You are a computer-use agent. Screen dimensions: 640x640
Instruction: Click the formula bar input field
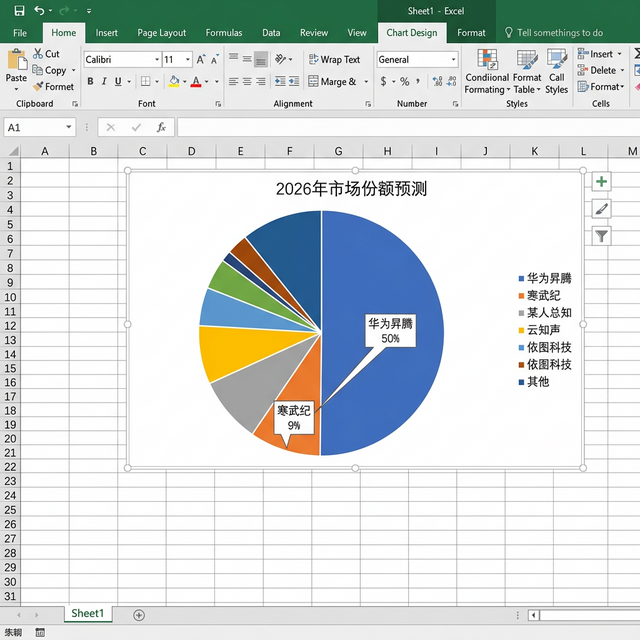[409, 127]
